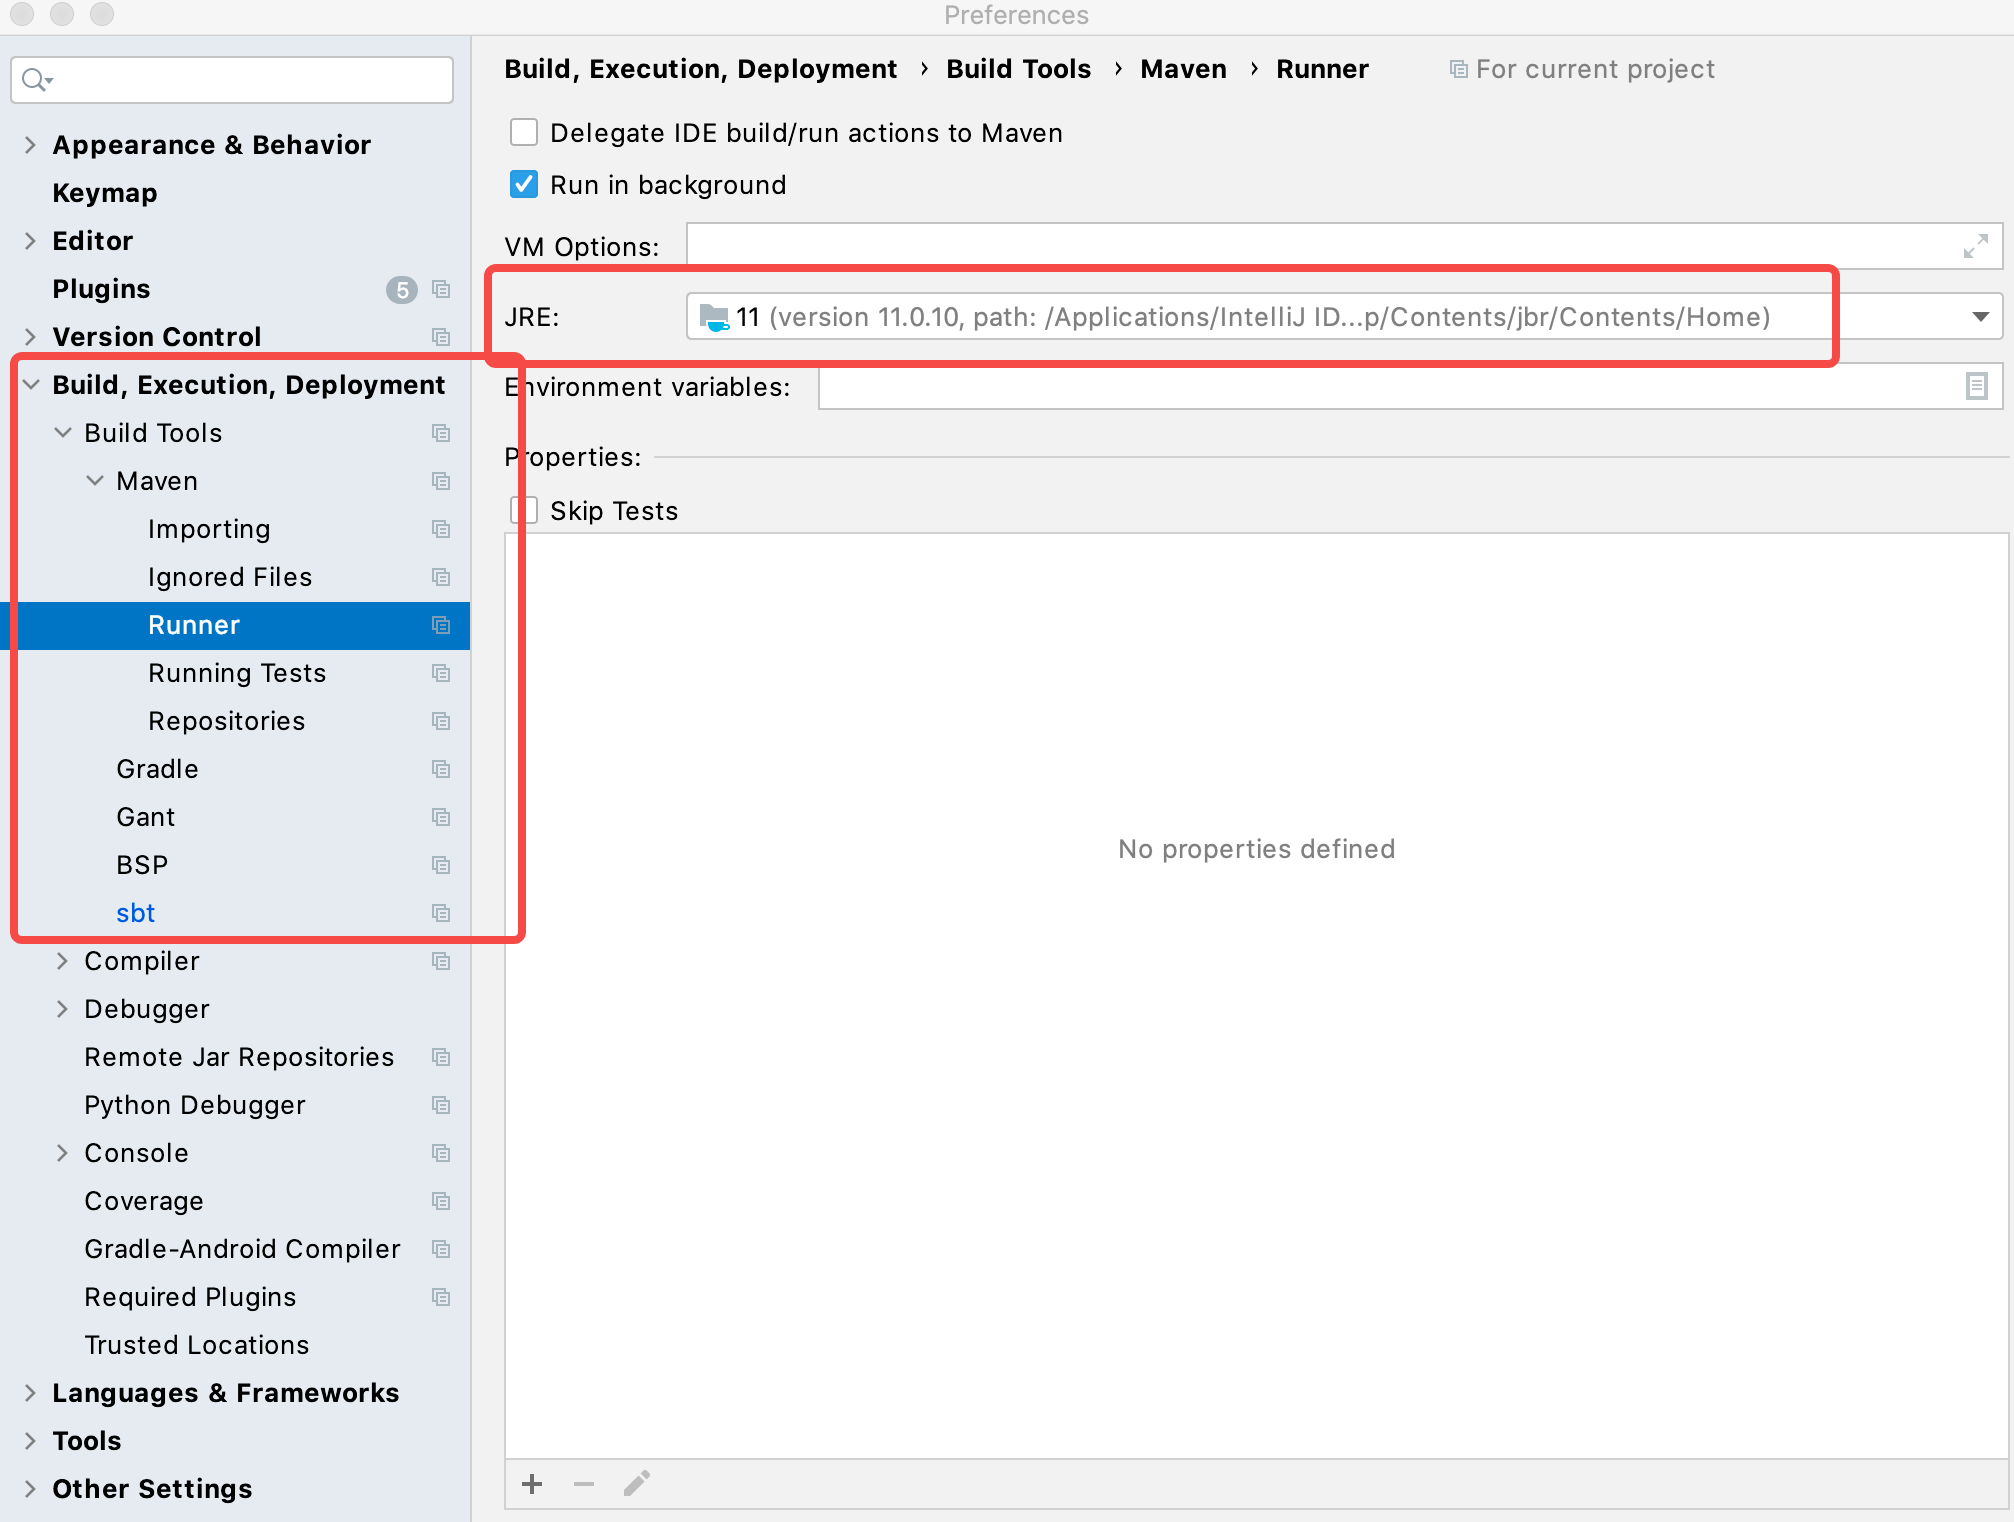The height and width of the screenshot is (1522, 2014).
Task: Click the Environment variables input field
Action: coord(1390,387)
